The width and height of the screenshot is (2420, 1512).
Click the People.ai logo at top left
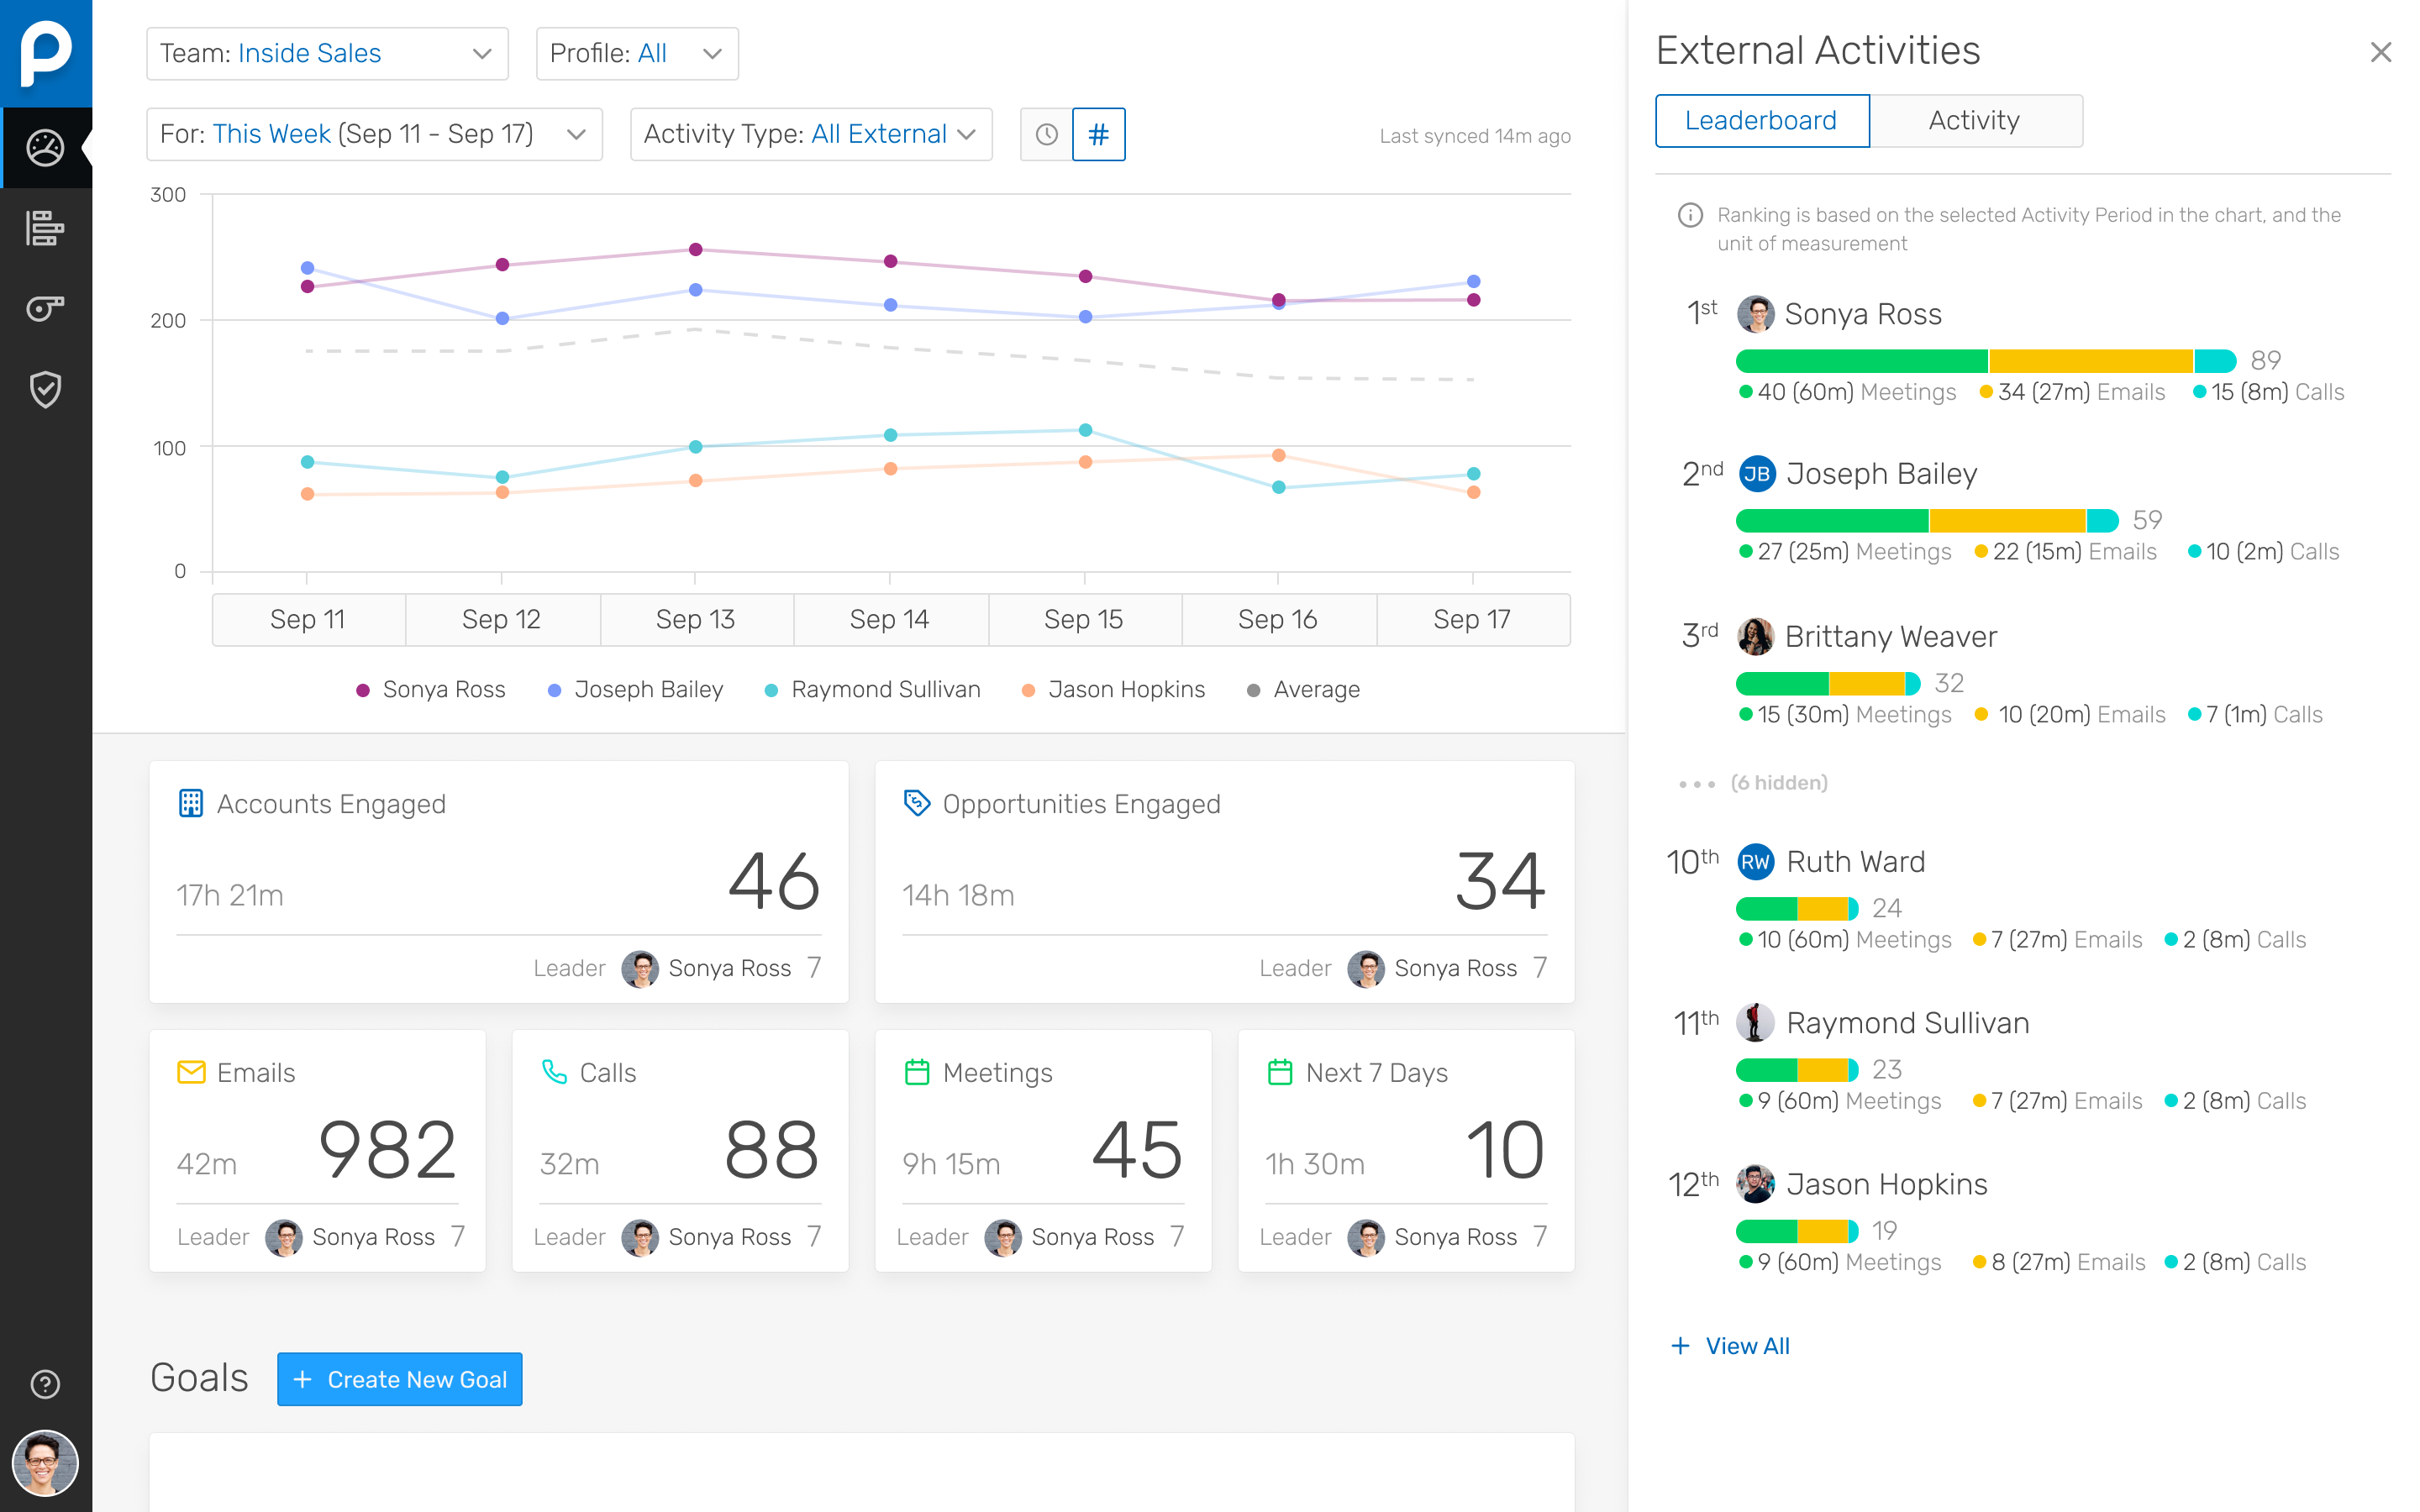[46, 53]
